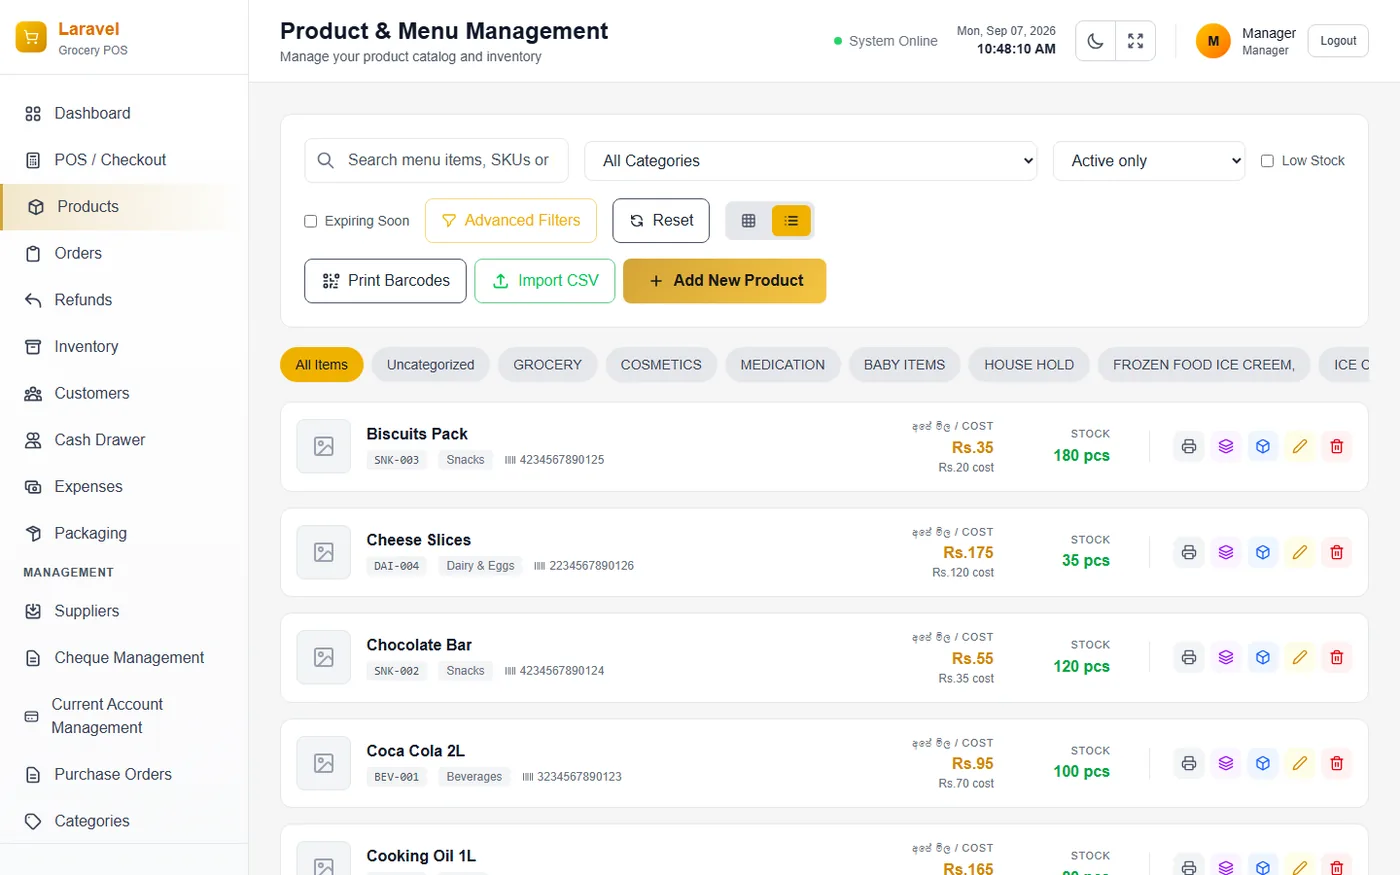Click box icon in Coca Cola 2L row
The height and width of the screenshot is (875, 1400).
coord(1263,763)
